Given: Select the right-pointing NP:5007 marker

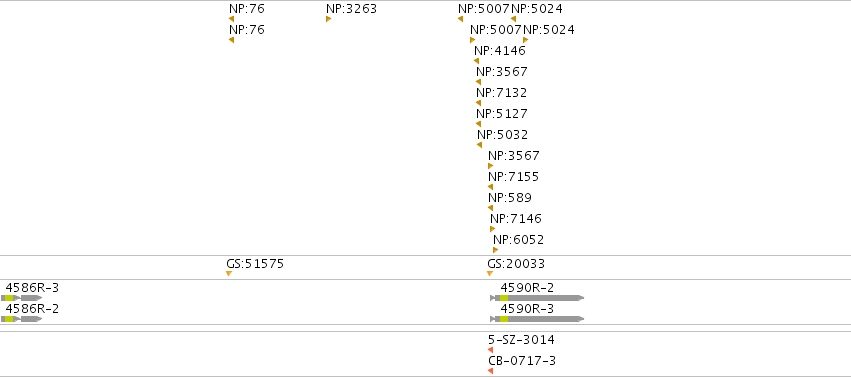Looking at the screenshot, I should tap(472, 40).
